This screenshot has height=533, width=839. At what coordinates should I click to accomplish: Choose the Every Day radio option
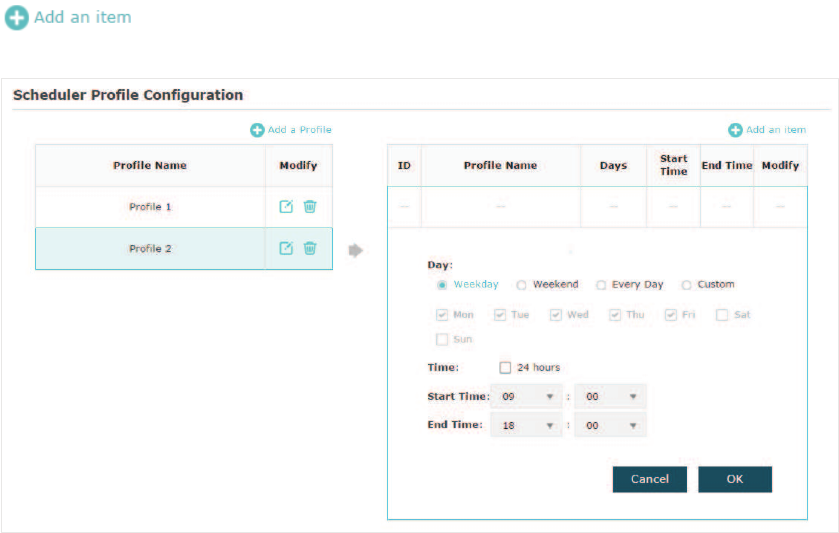point(601,285)
